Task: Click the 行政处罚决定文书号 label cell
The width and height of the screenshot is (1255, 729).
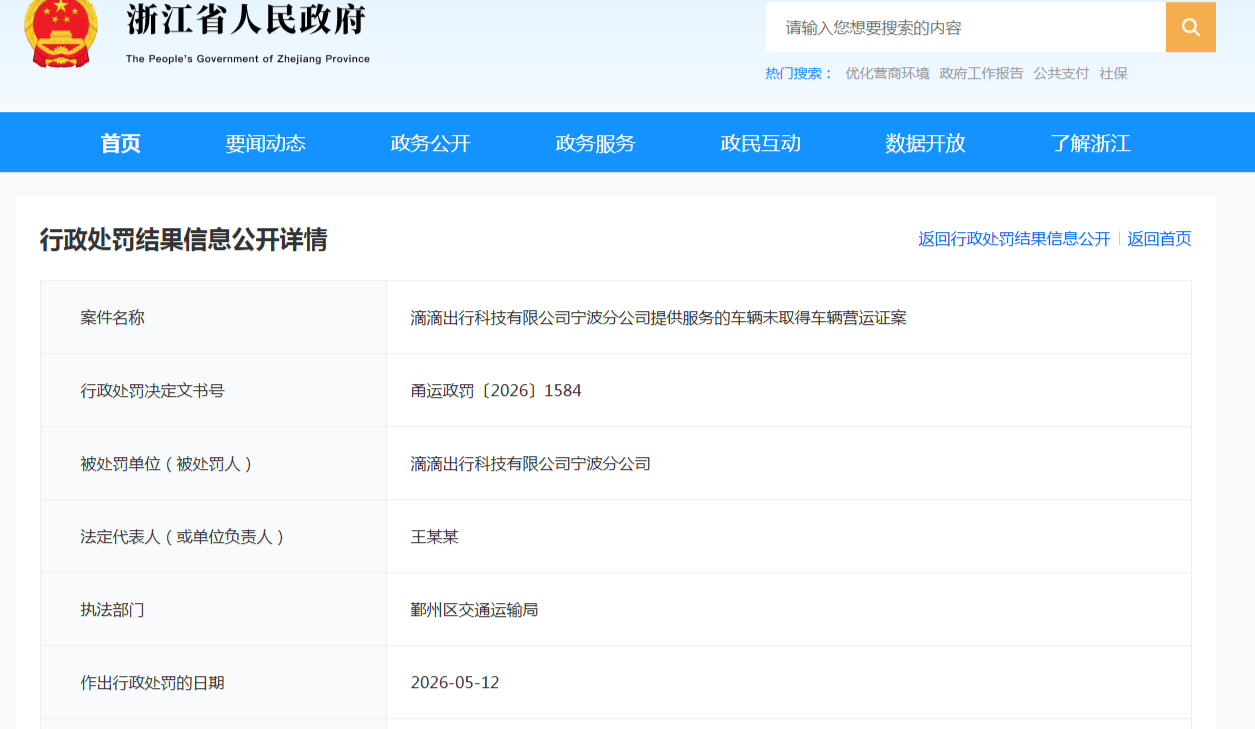Action: 213,390
